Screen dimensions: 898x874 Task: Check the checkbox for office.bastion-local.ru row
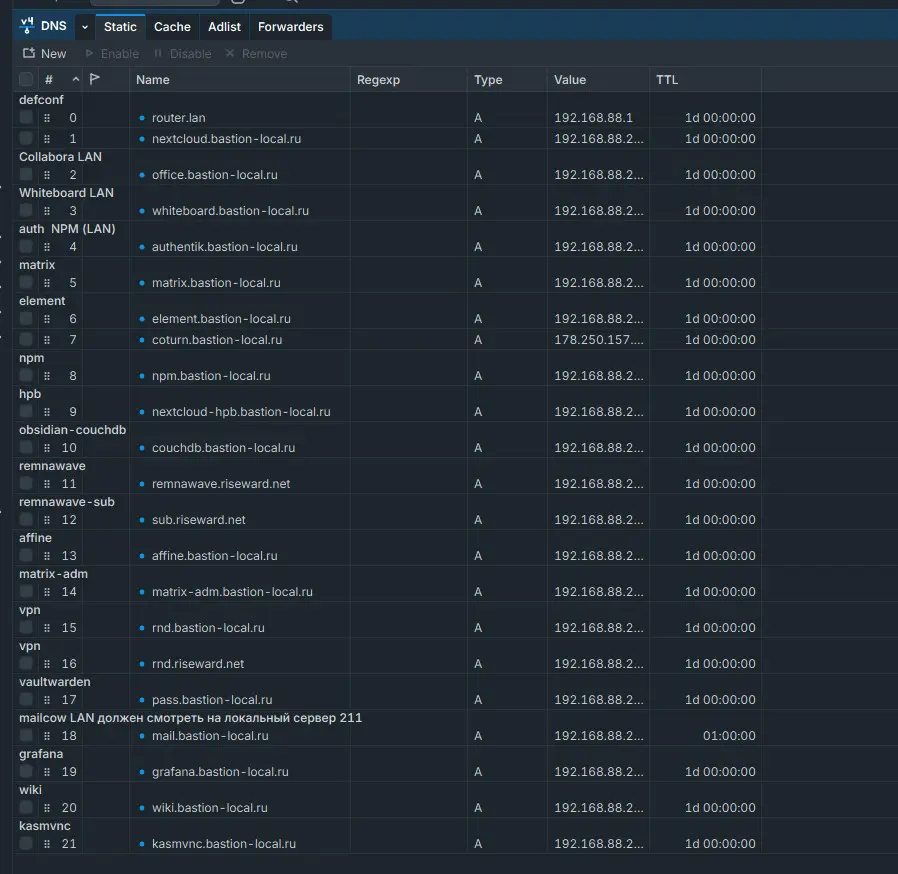pyautogui.click(x=26, y=175)
